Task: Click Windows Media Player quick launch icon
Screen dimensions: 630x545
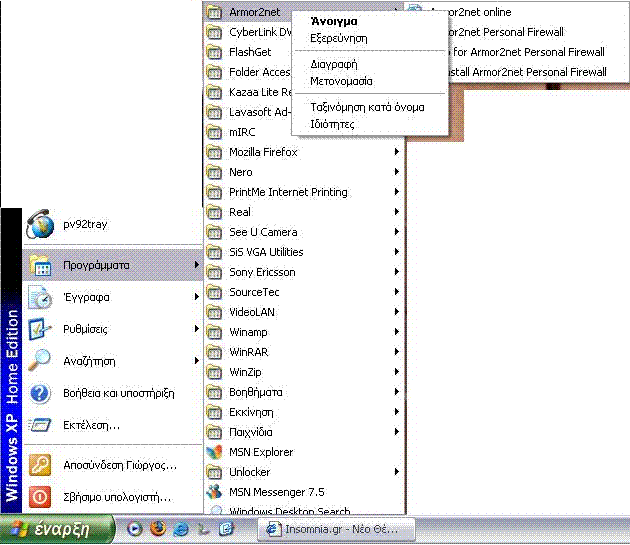Action: [x=135, y=529]
